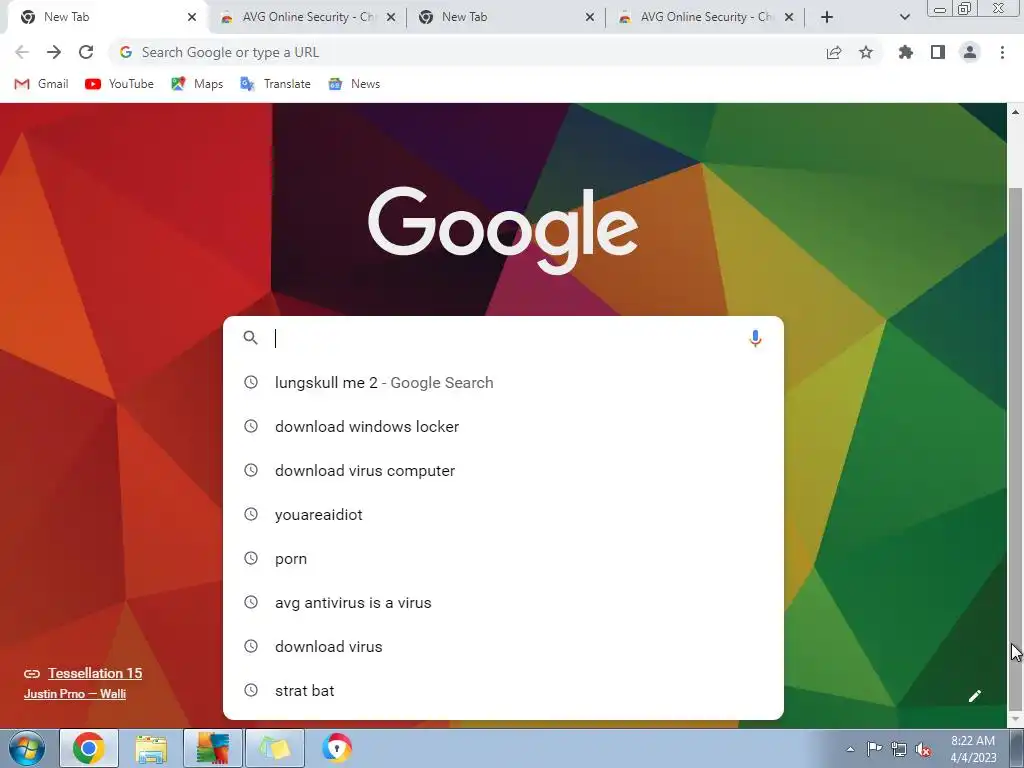
Task: Open Chrome's three-dot menu
Action: coord(1002,52)
